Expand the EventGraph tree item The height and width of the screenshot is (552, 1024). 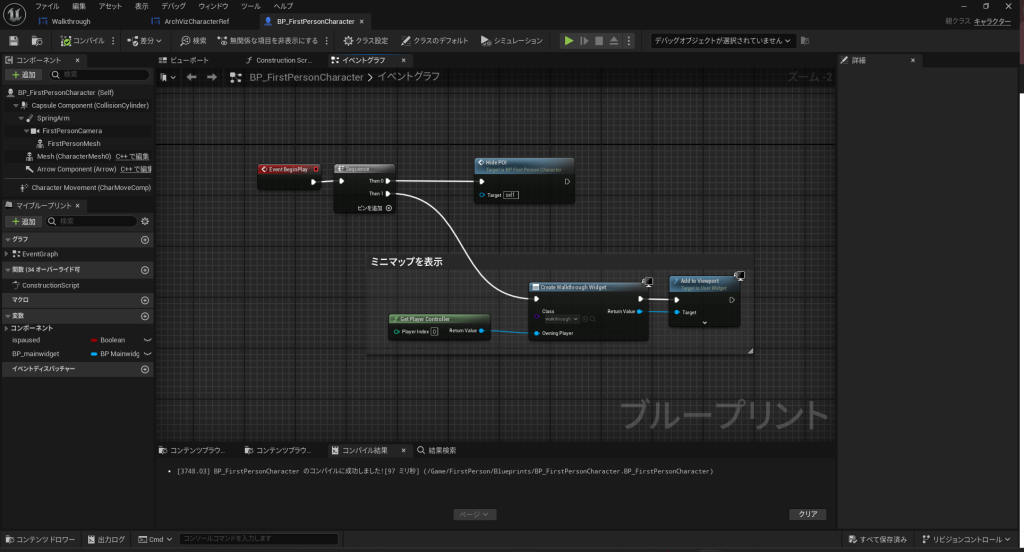coord(7,254)
